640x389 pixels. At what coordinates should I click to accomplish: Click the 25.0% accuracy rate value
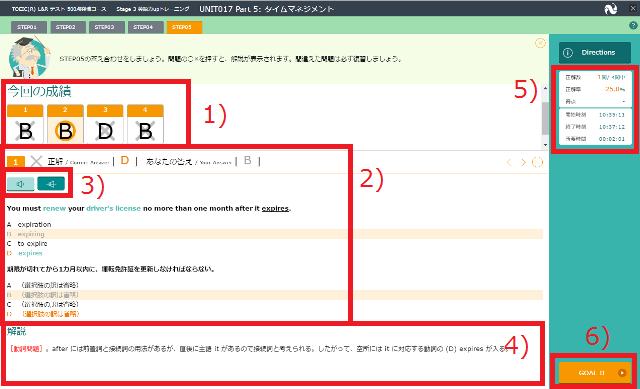615,89
